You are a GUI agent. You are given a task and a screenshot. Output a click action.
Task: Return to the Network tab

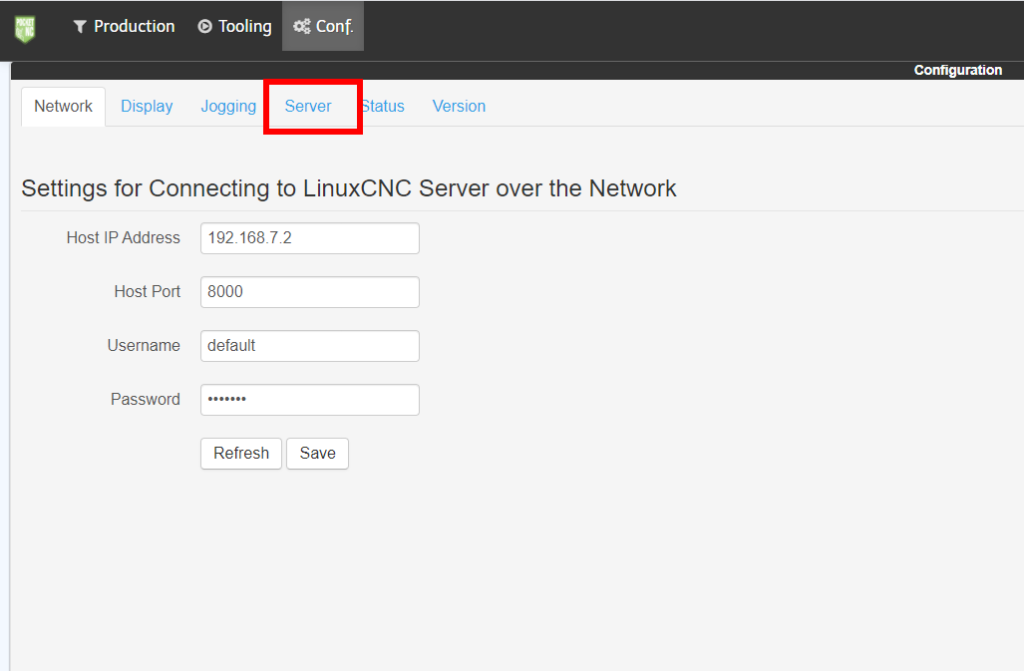click(63, 106)
